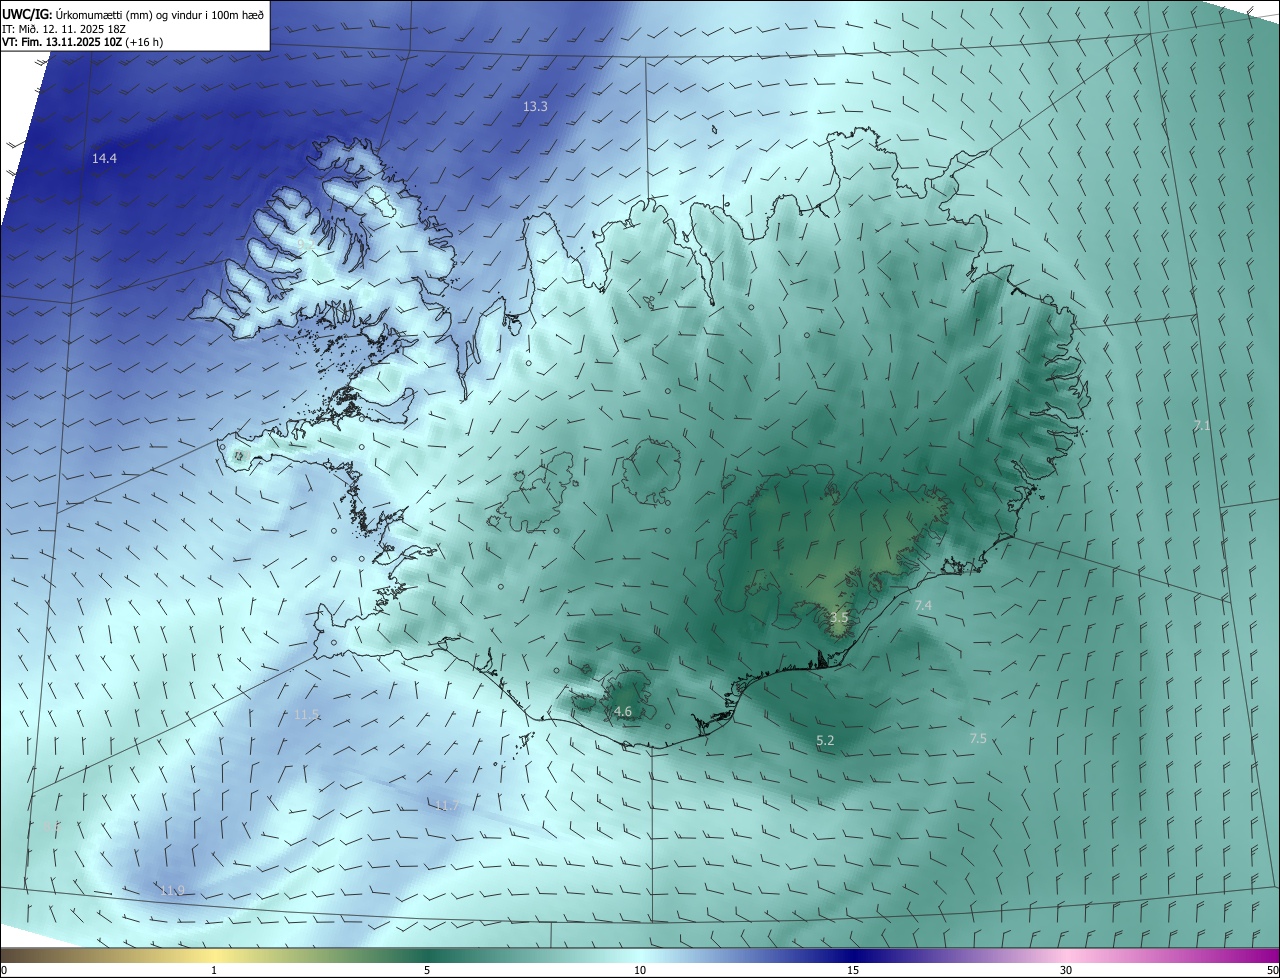Click the 7.1 value label on the map

click(1202, 426)
